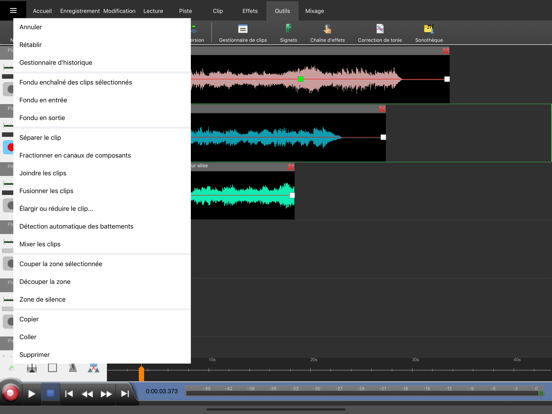Image resolution: width=552 pixels, height=414 pixels.
Task: Run Détection automatique des battements
Action: (x=102, y=226)
